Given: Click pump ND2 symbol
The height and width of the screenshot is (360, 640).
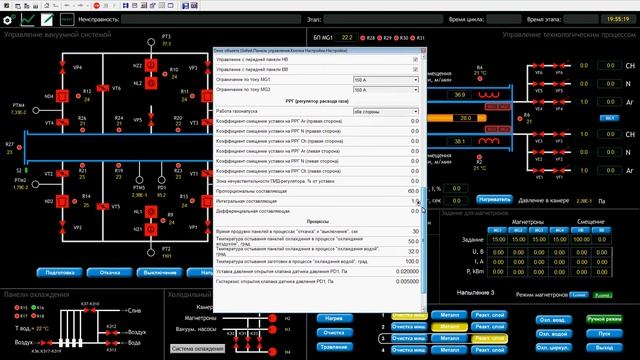Looking at the screenshot, I should tap(62, 202).
